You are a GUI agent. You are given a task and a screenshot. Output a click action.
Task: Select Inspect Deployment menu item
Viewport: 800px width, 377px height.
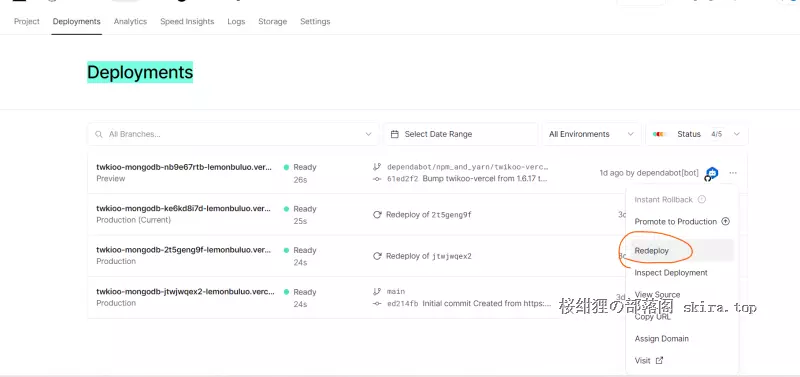pos(682,272)
